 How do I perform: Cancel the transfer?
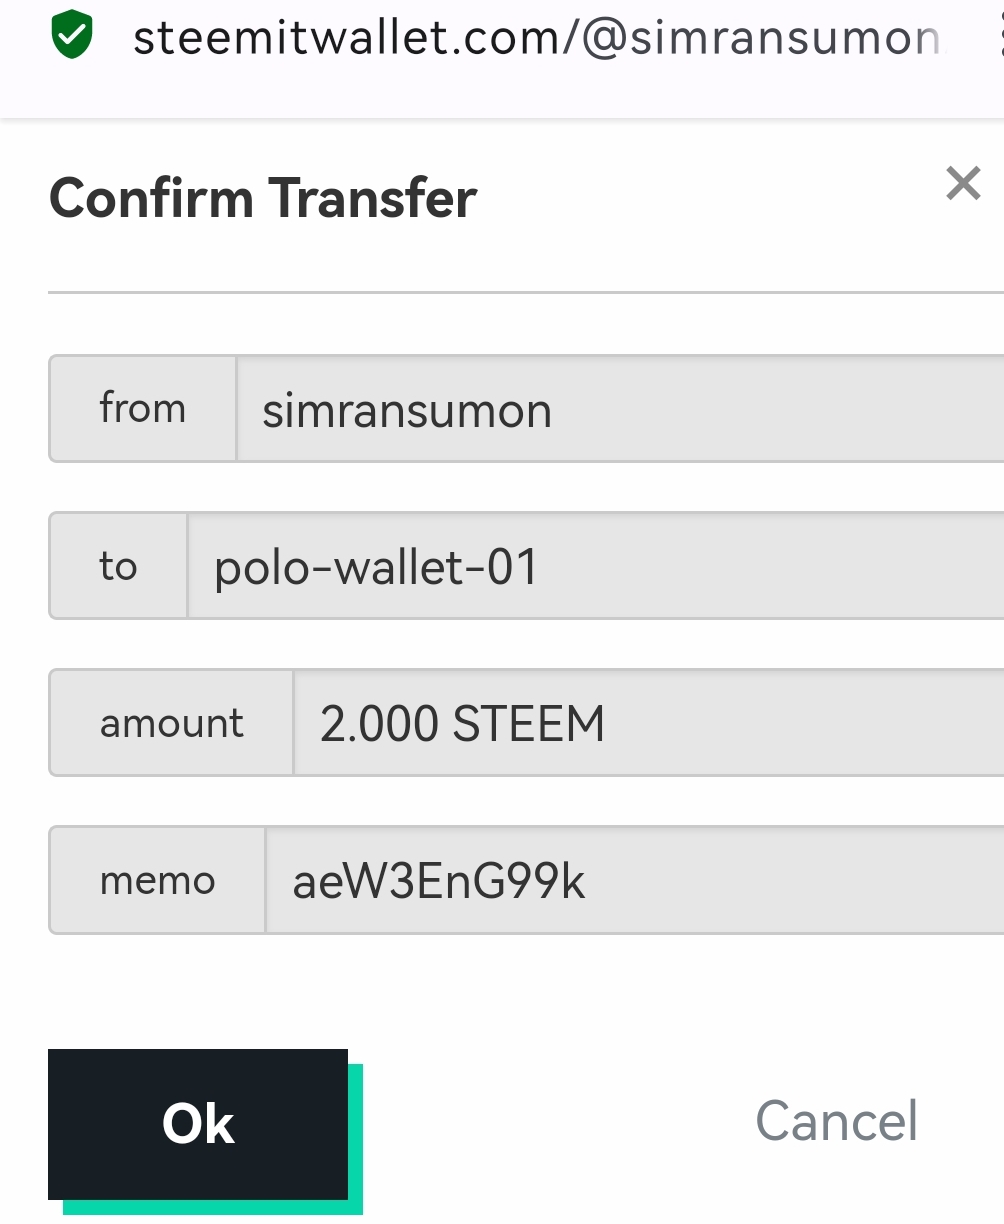tap(837, 1120)
